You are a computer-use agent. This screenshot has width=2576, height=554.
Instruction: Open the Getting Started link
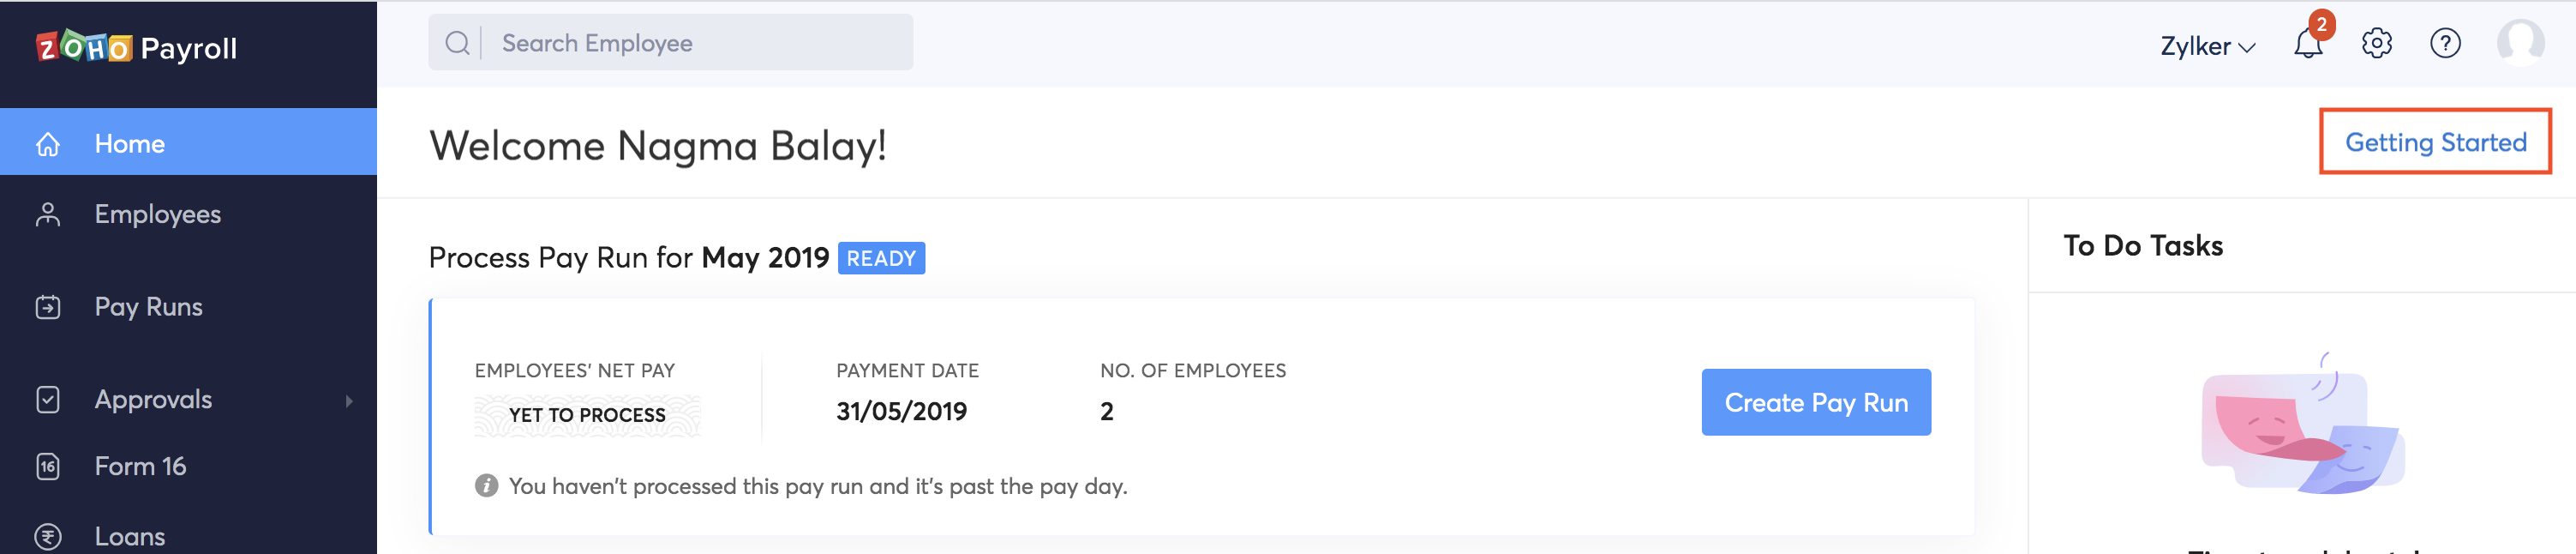click(x=2435, y=142)
